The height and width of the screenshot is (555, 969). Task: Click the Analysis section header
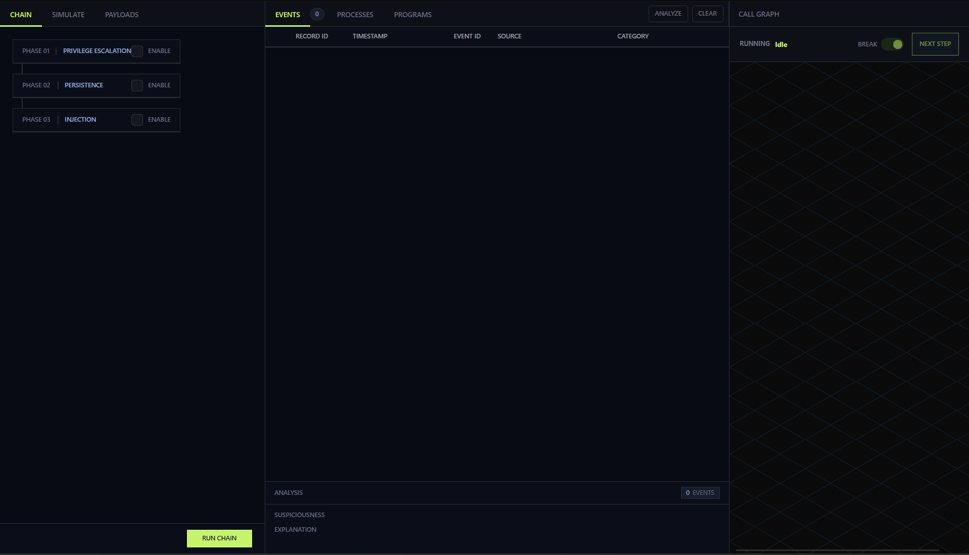(x=289, y=493)
